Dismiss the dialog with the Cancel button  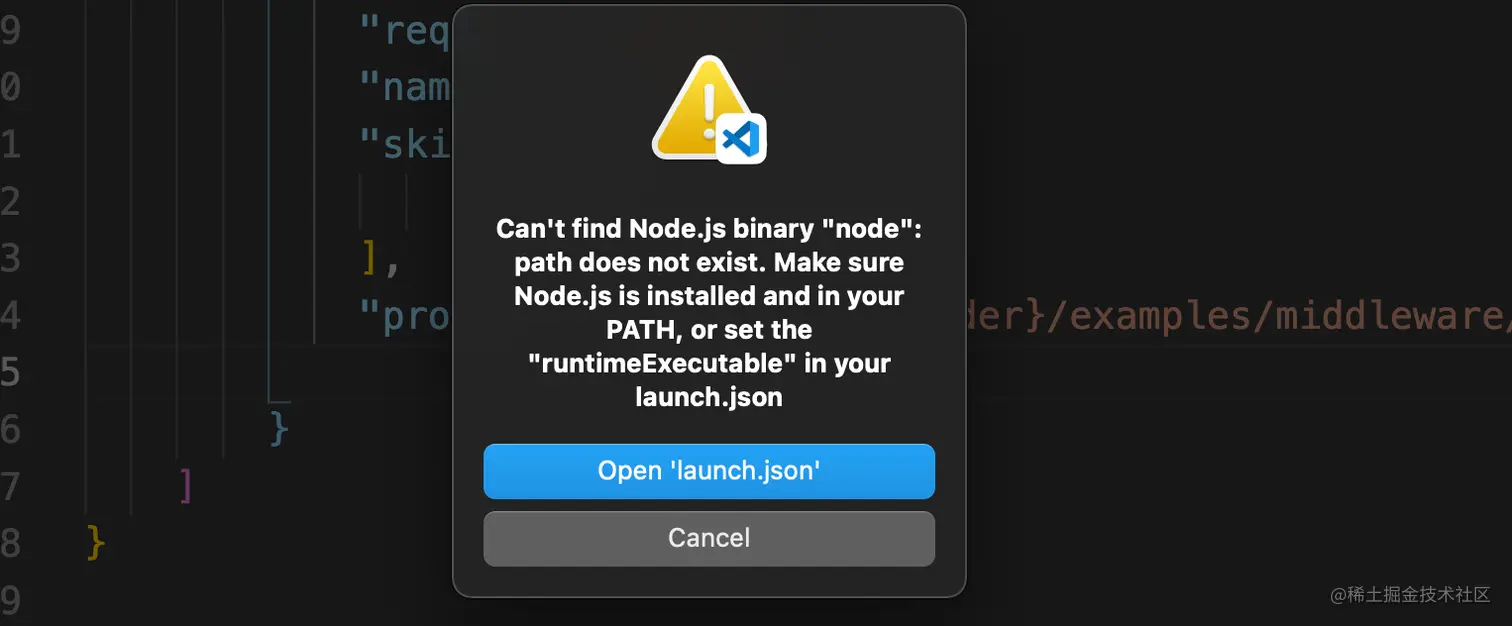709,538
